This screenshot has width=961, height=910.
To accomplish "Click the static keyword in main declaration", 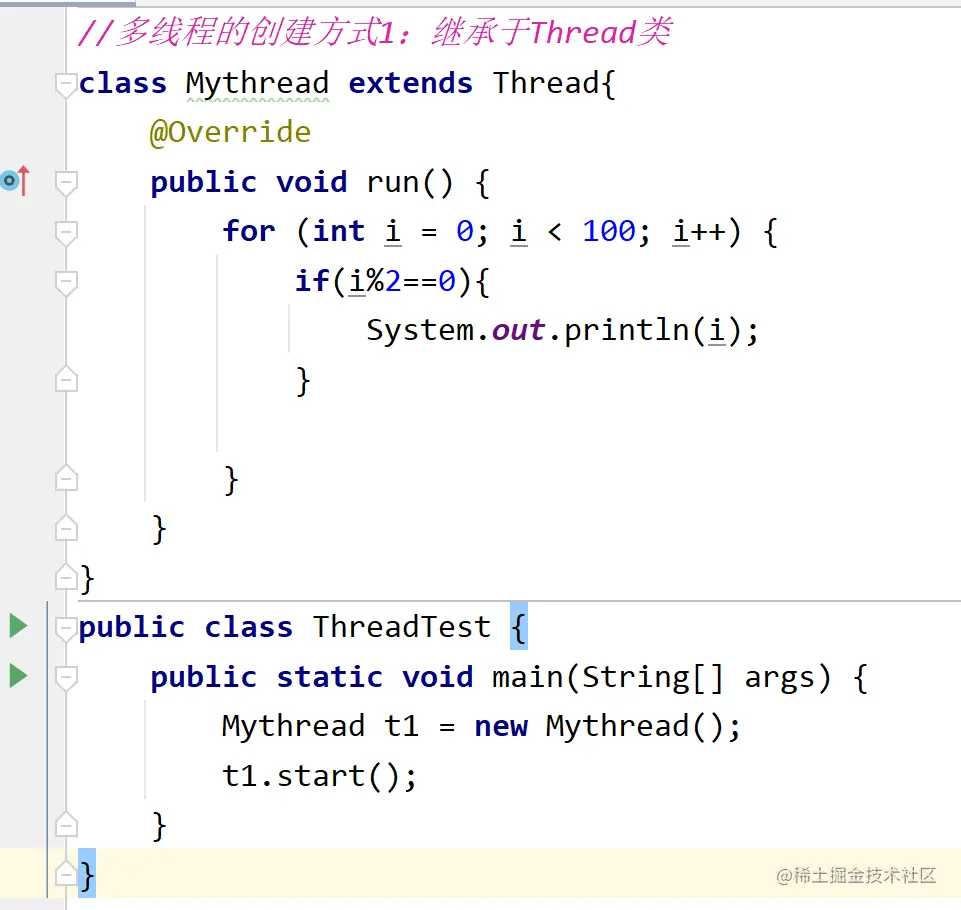I will [x=330, y=677].
